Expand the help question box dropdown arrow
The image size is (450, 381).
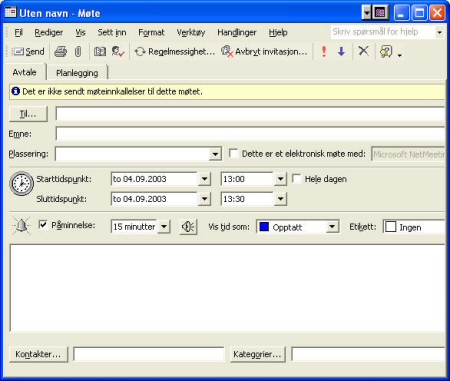[x=439, y=32]
